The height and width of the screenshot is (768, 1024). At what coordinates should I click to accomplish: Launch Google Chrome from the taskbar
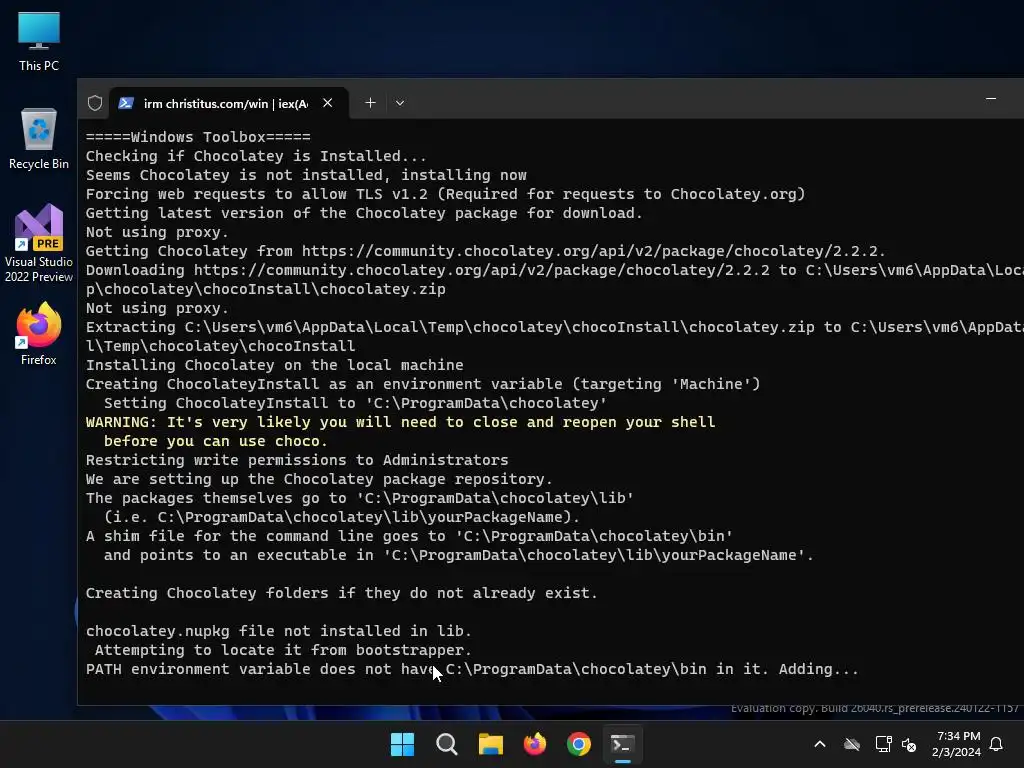pos(579,744)
